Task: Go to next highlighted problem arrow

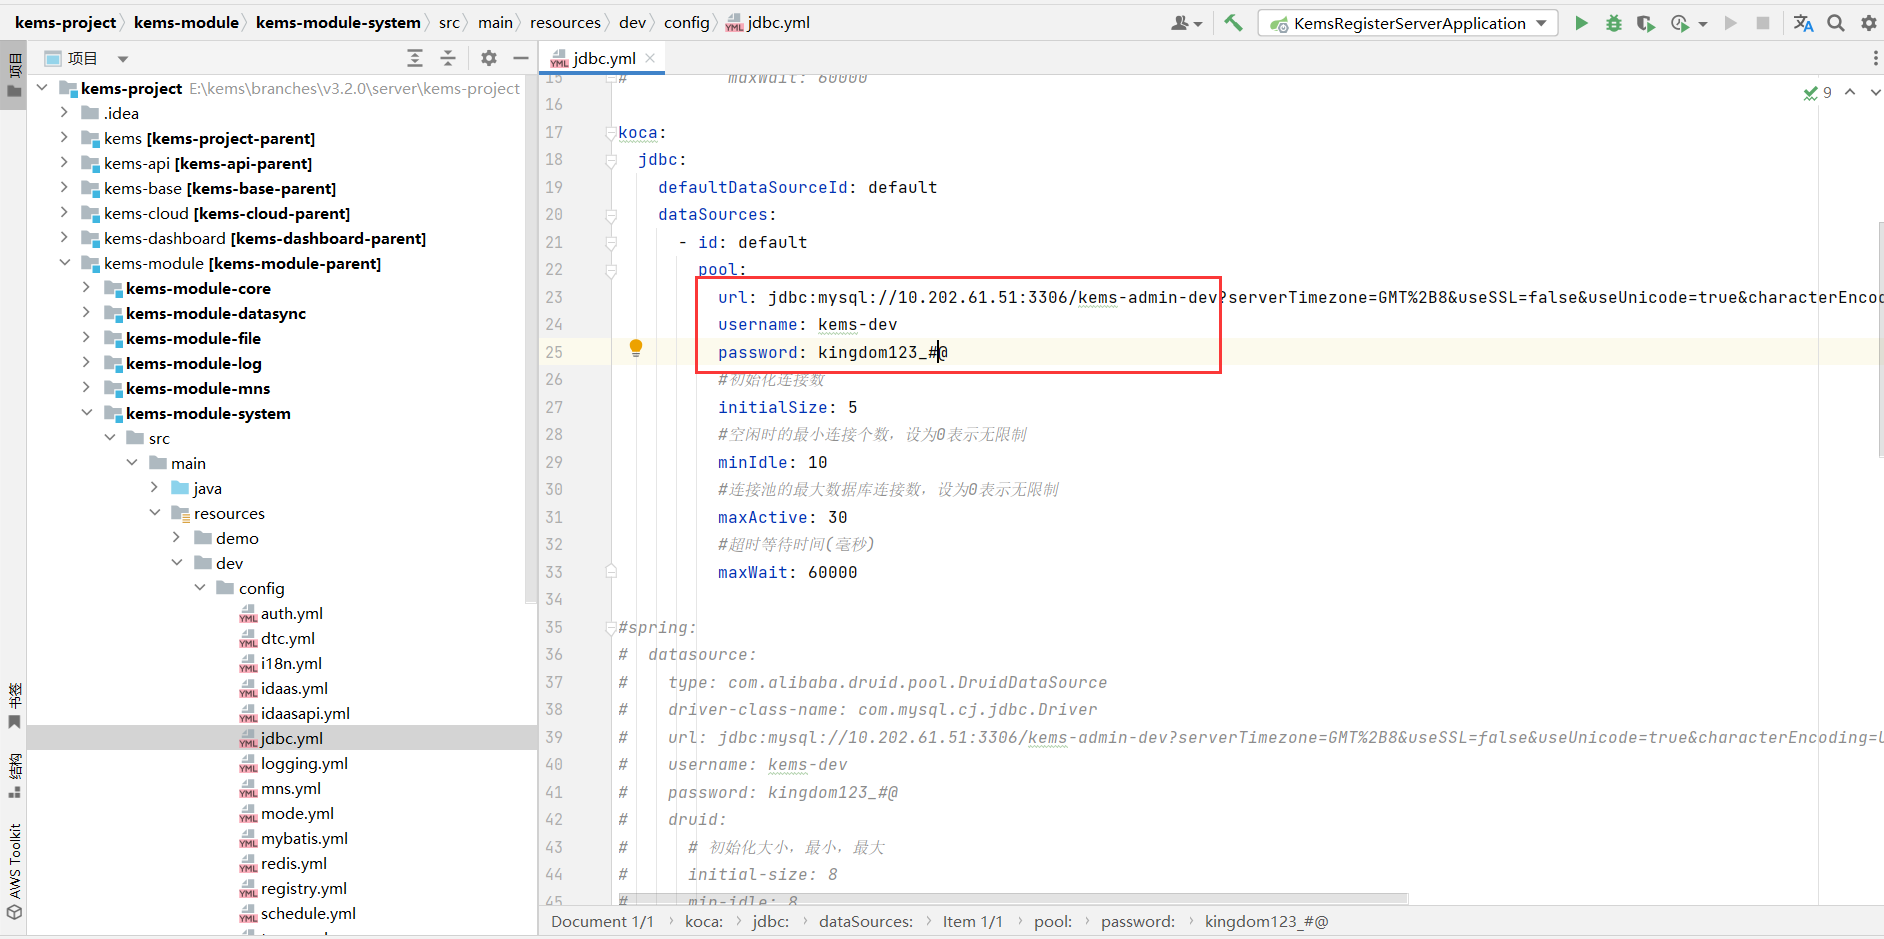Action: (x=1875, y=92)
